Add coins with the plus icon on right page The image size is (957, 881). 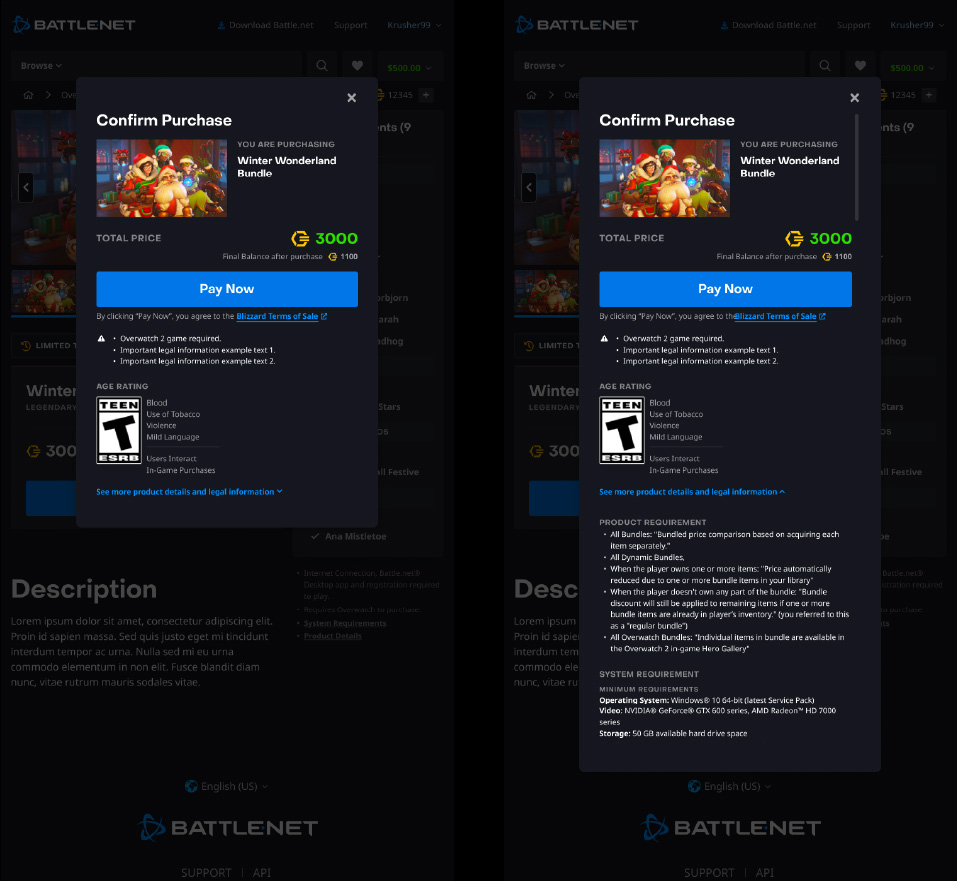pyautogui.click(x=929, y=95)
